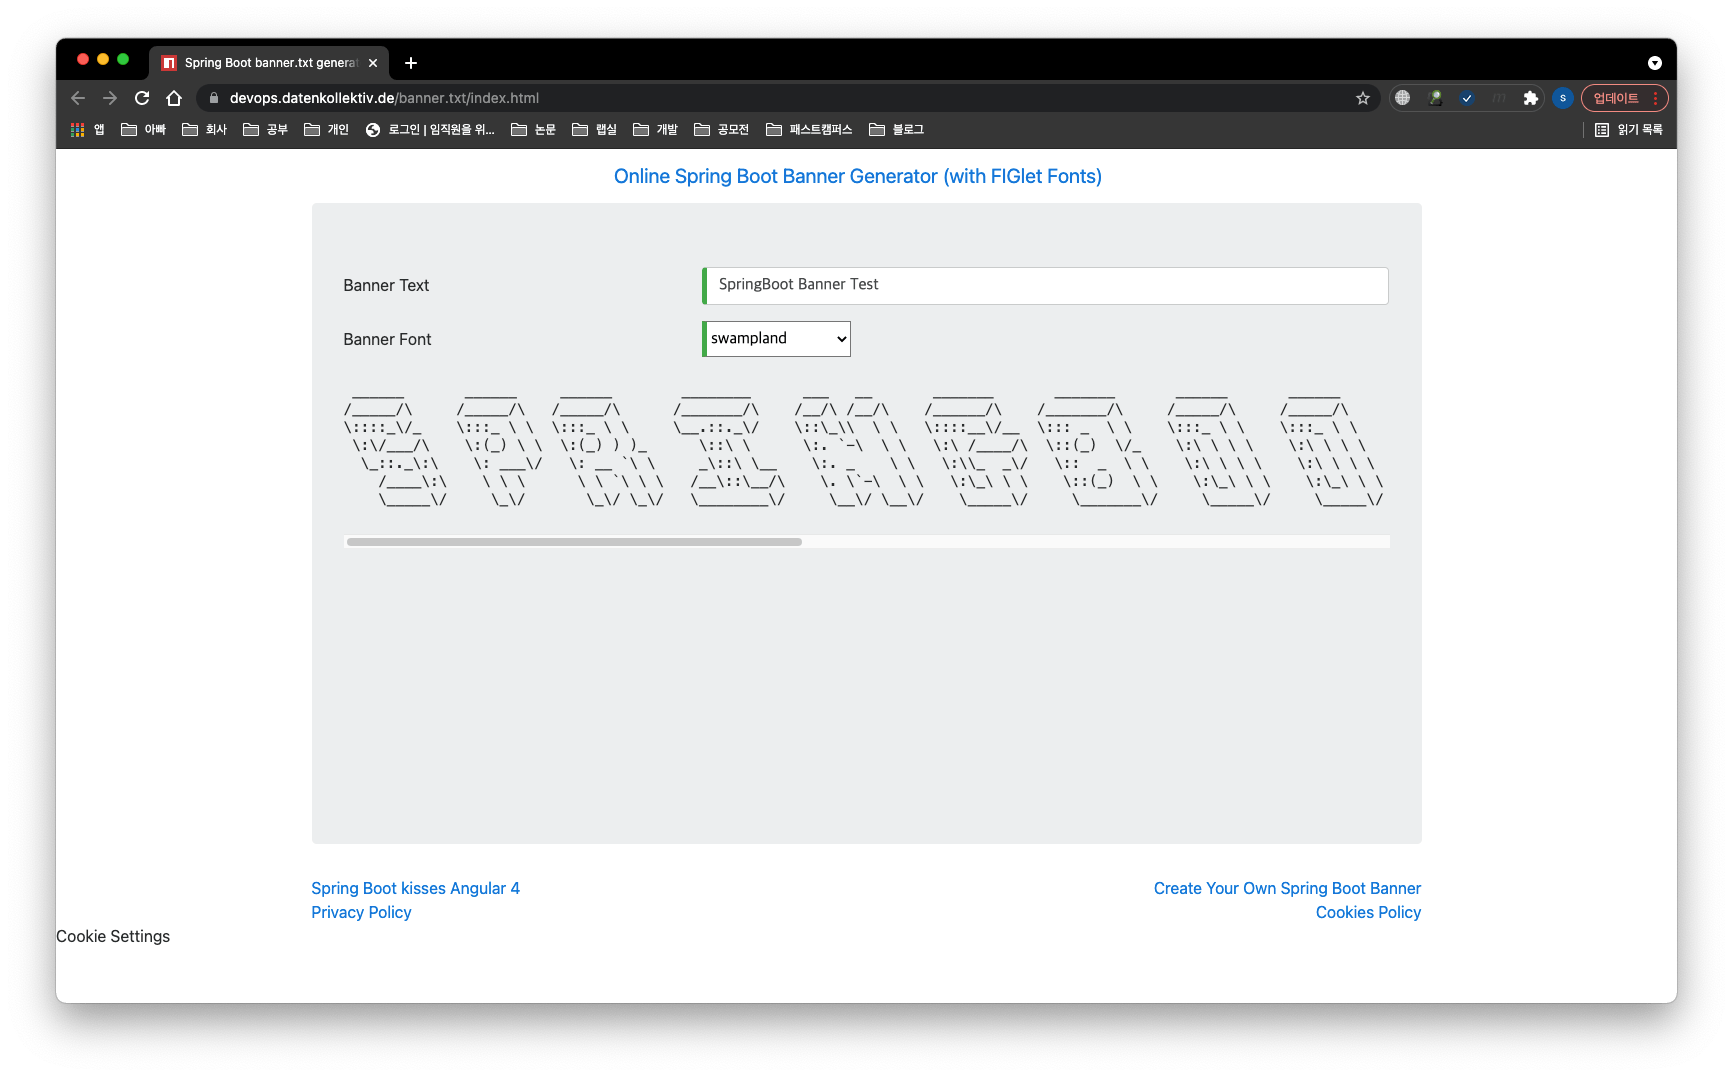Image resolution: width=1733 pixels, height=1077 pixels.
Task: Open the Privacy Policy link
Action: [x=361, y=912]
